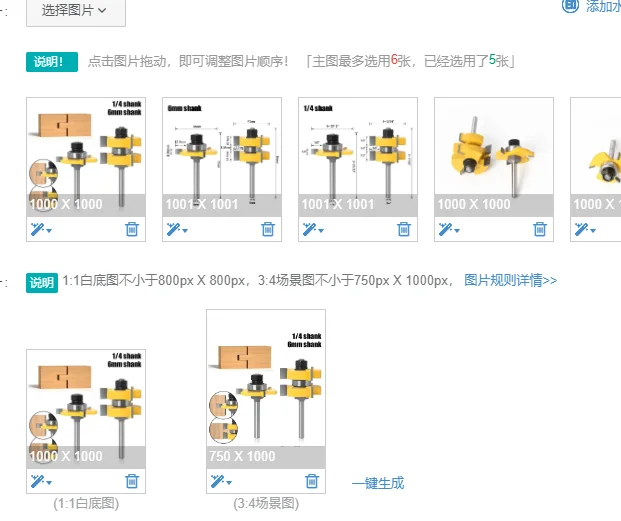This screenshot has height=521, width=621.
Task: Open magic wand edit tool on 3:4 scene image
Action: (217, 481)
